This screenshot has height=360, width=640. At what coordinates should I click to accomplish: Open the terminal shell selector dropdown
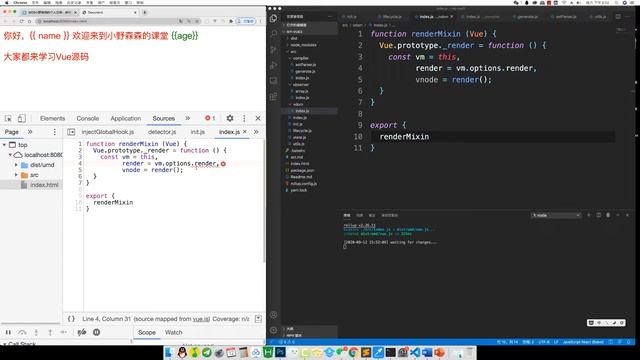[x=556, y=215]
